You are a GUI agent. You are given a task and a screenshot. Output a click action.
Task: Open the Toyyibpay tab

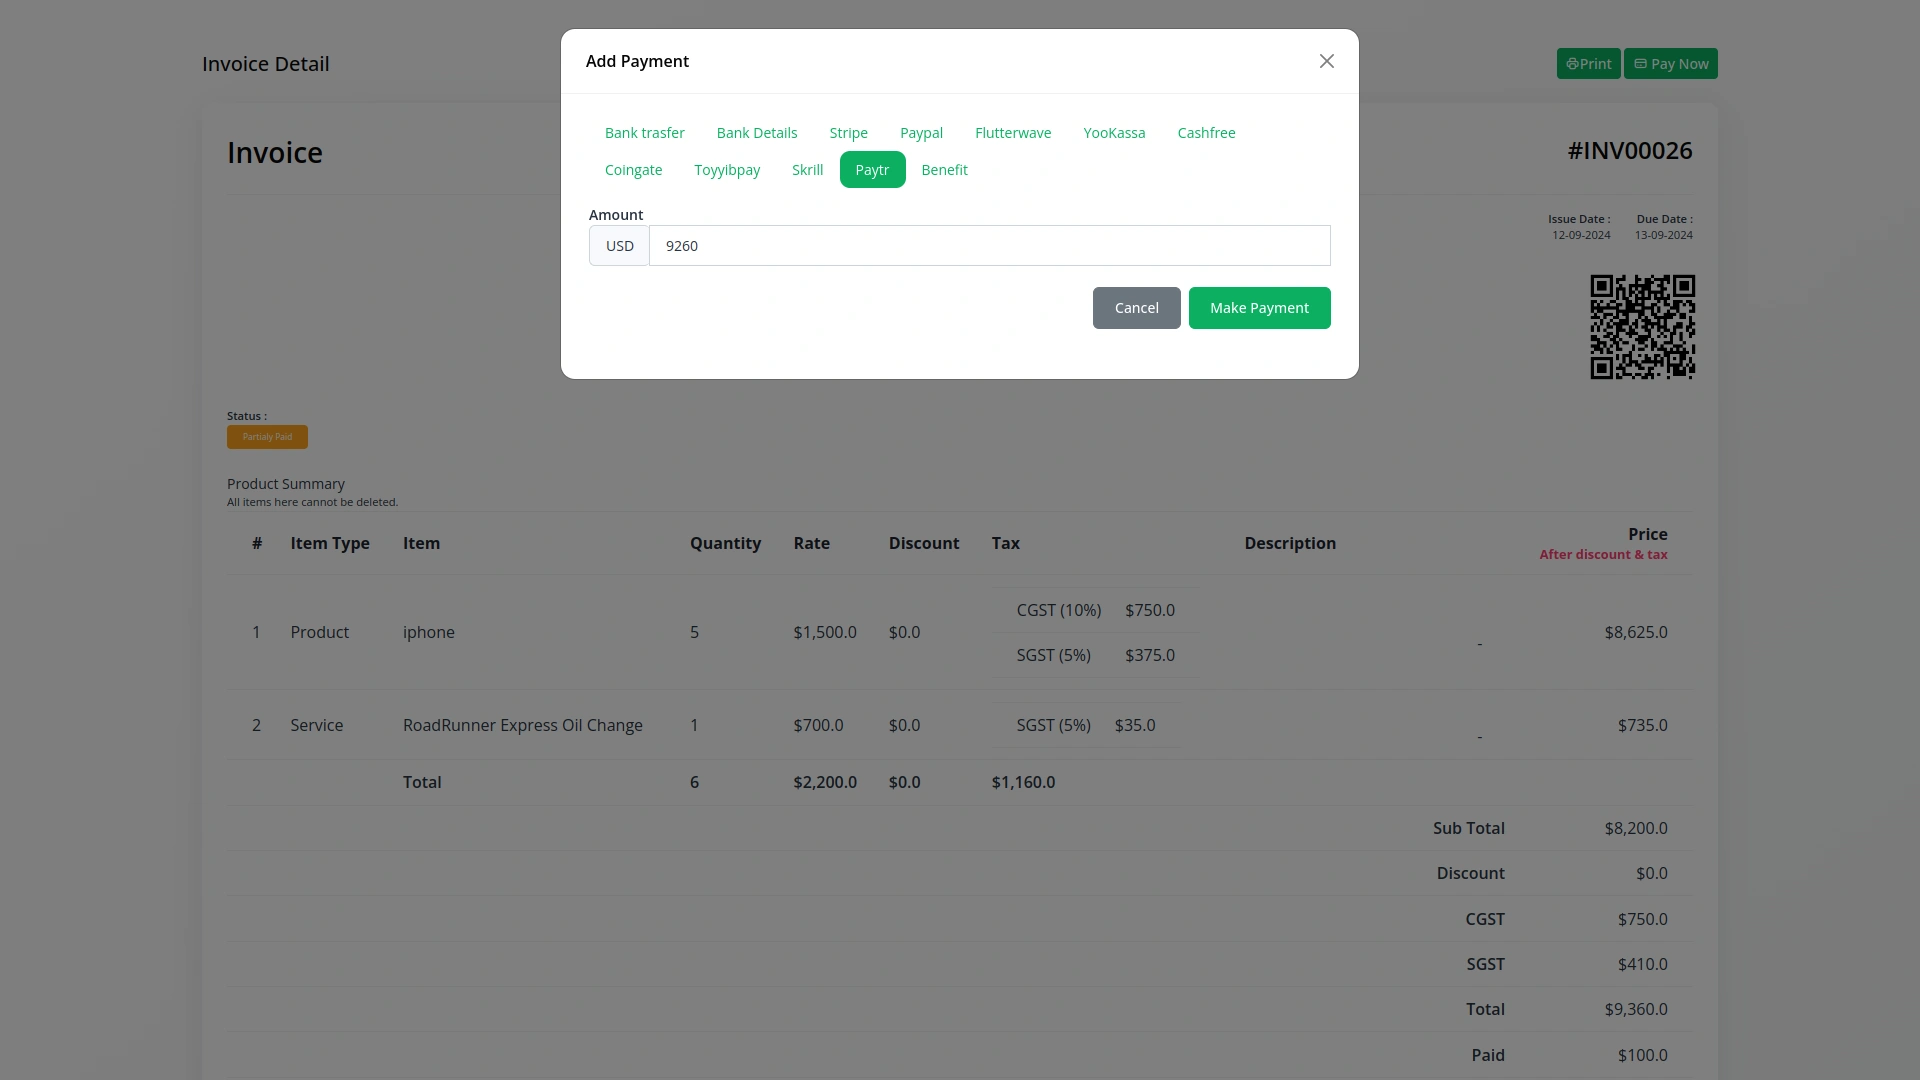pyautogui.click(x=727, y=170)
